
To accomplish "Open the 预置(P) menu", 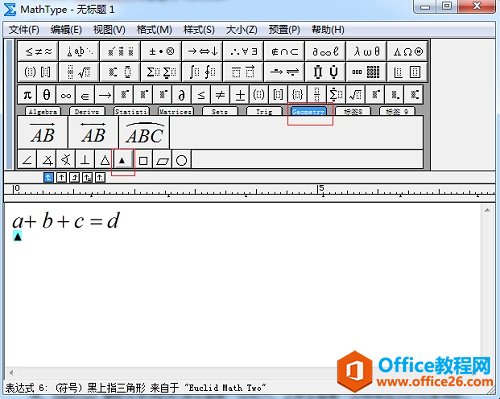I will coord(285,30).
